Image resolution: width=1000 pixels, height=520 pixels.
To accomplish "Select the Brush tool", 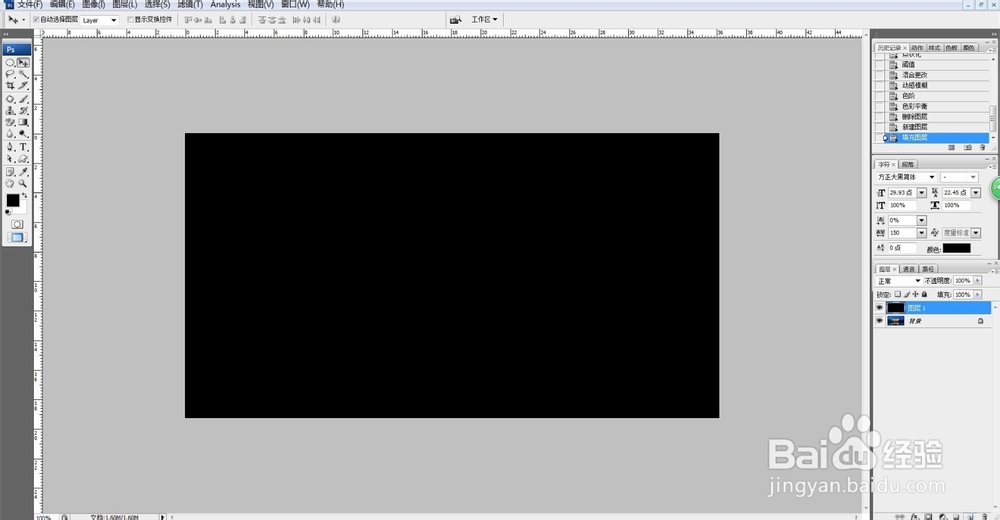I will (24, 99).
